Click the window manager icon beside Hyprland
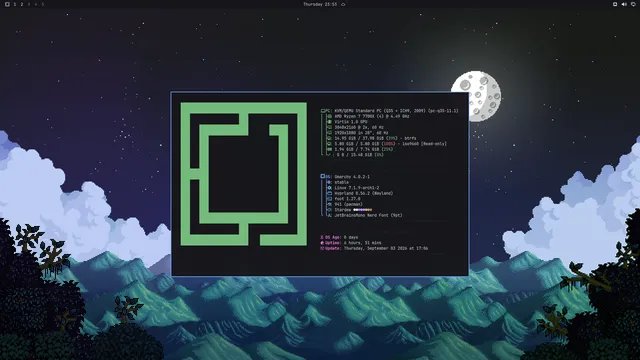Viewport: 640px width, 360px height. (329, 193)
